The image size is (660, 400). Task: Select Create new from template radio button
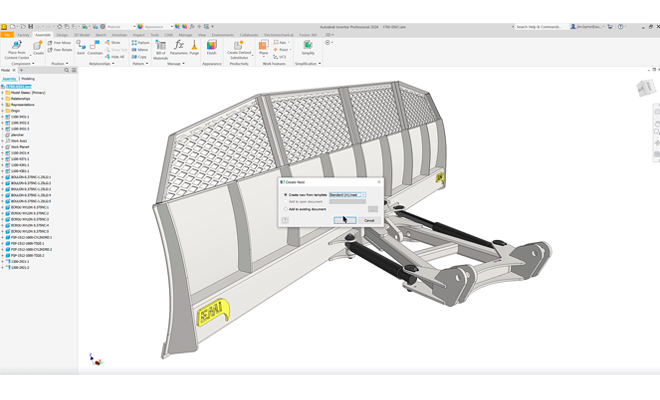pyautogui.click(x=286, y=195)
